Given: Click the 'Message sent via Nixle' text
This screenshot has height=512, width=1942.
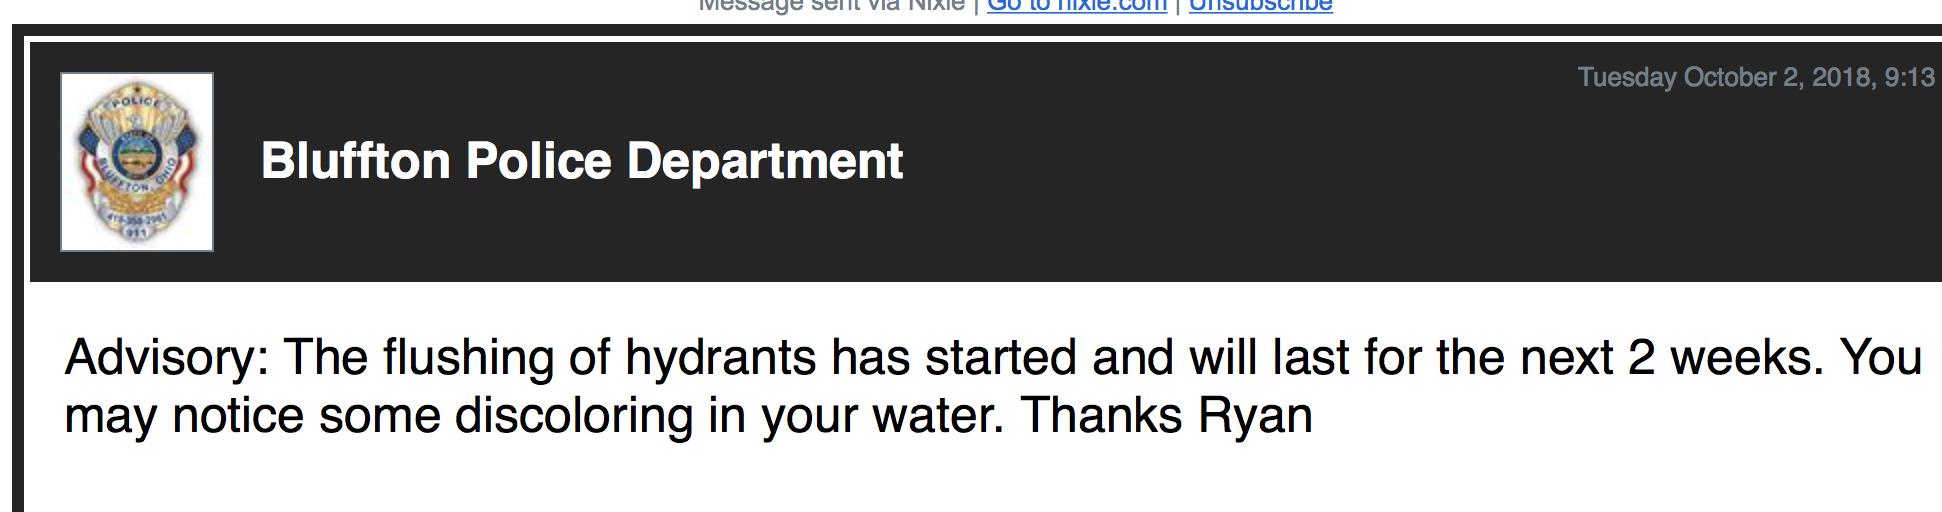Looking at the screenshot, I should coord(831,5).
